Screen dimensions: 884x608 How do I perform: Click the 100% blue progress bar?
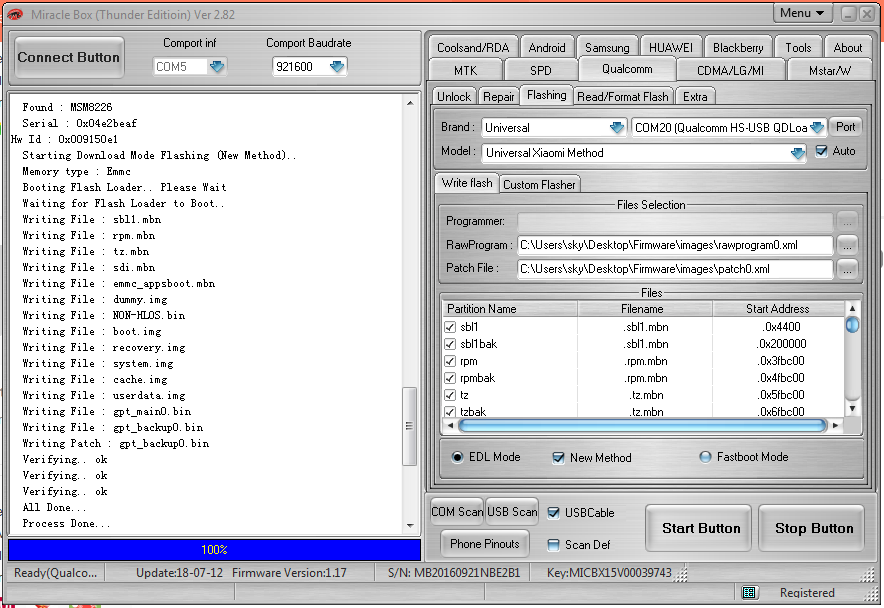214,549
